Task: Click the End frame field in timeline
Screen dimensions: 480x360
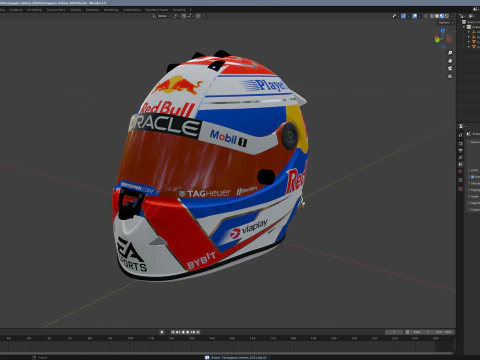Action: 443,332
